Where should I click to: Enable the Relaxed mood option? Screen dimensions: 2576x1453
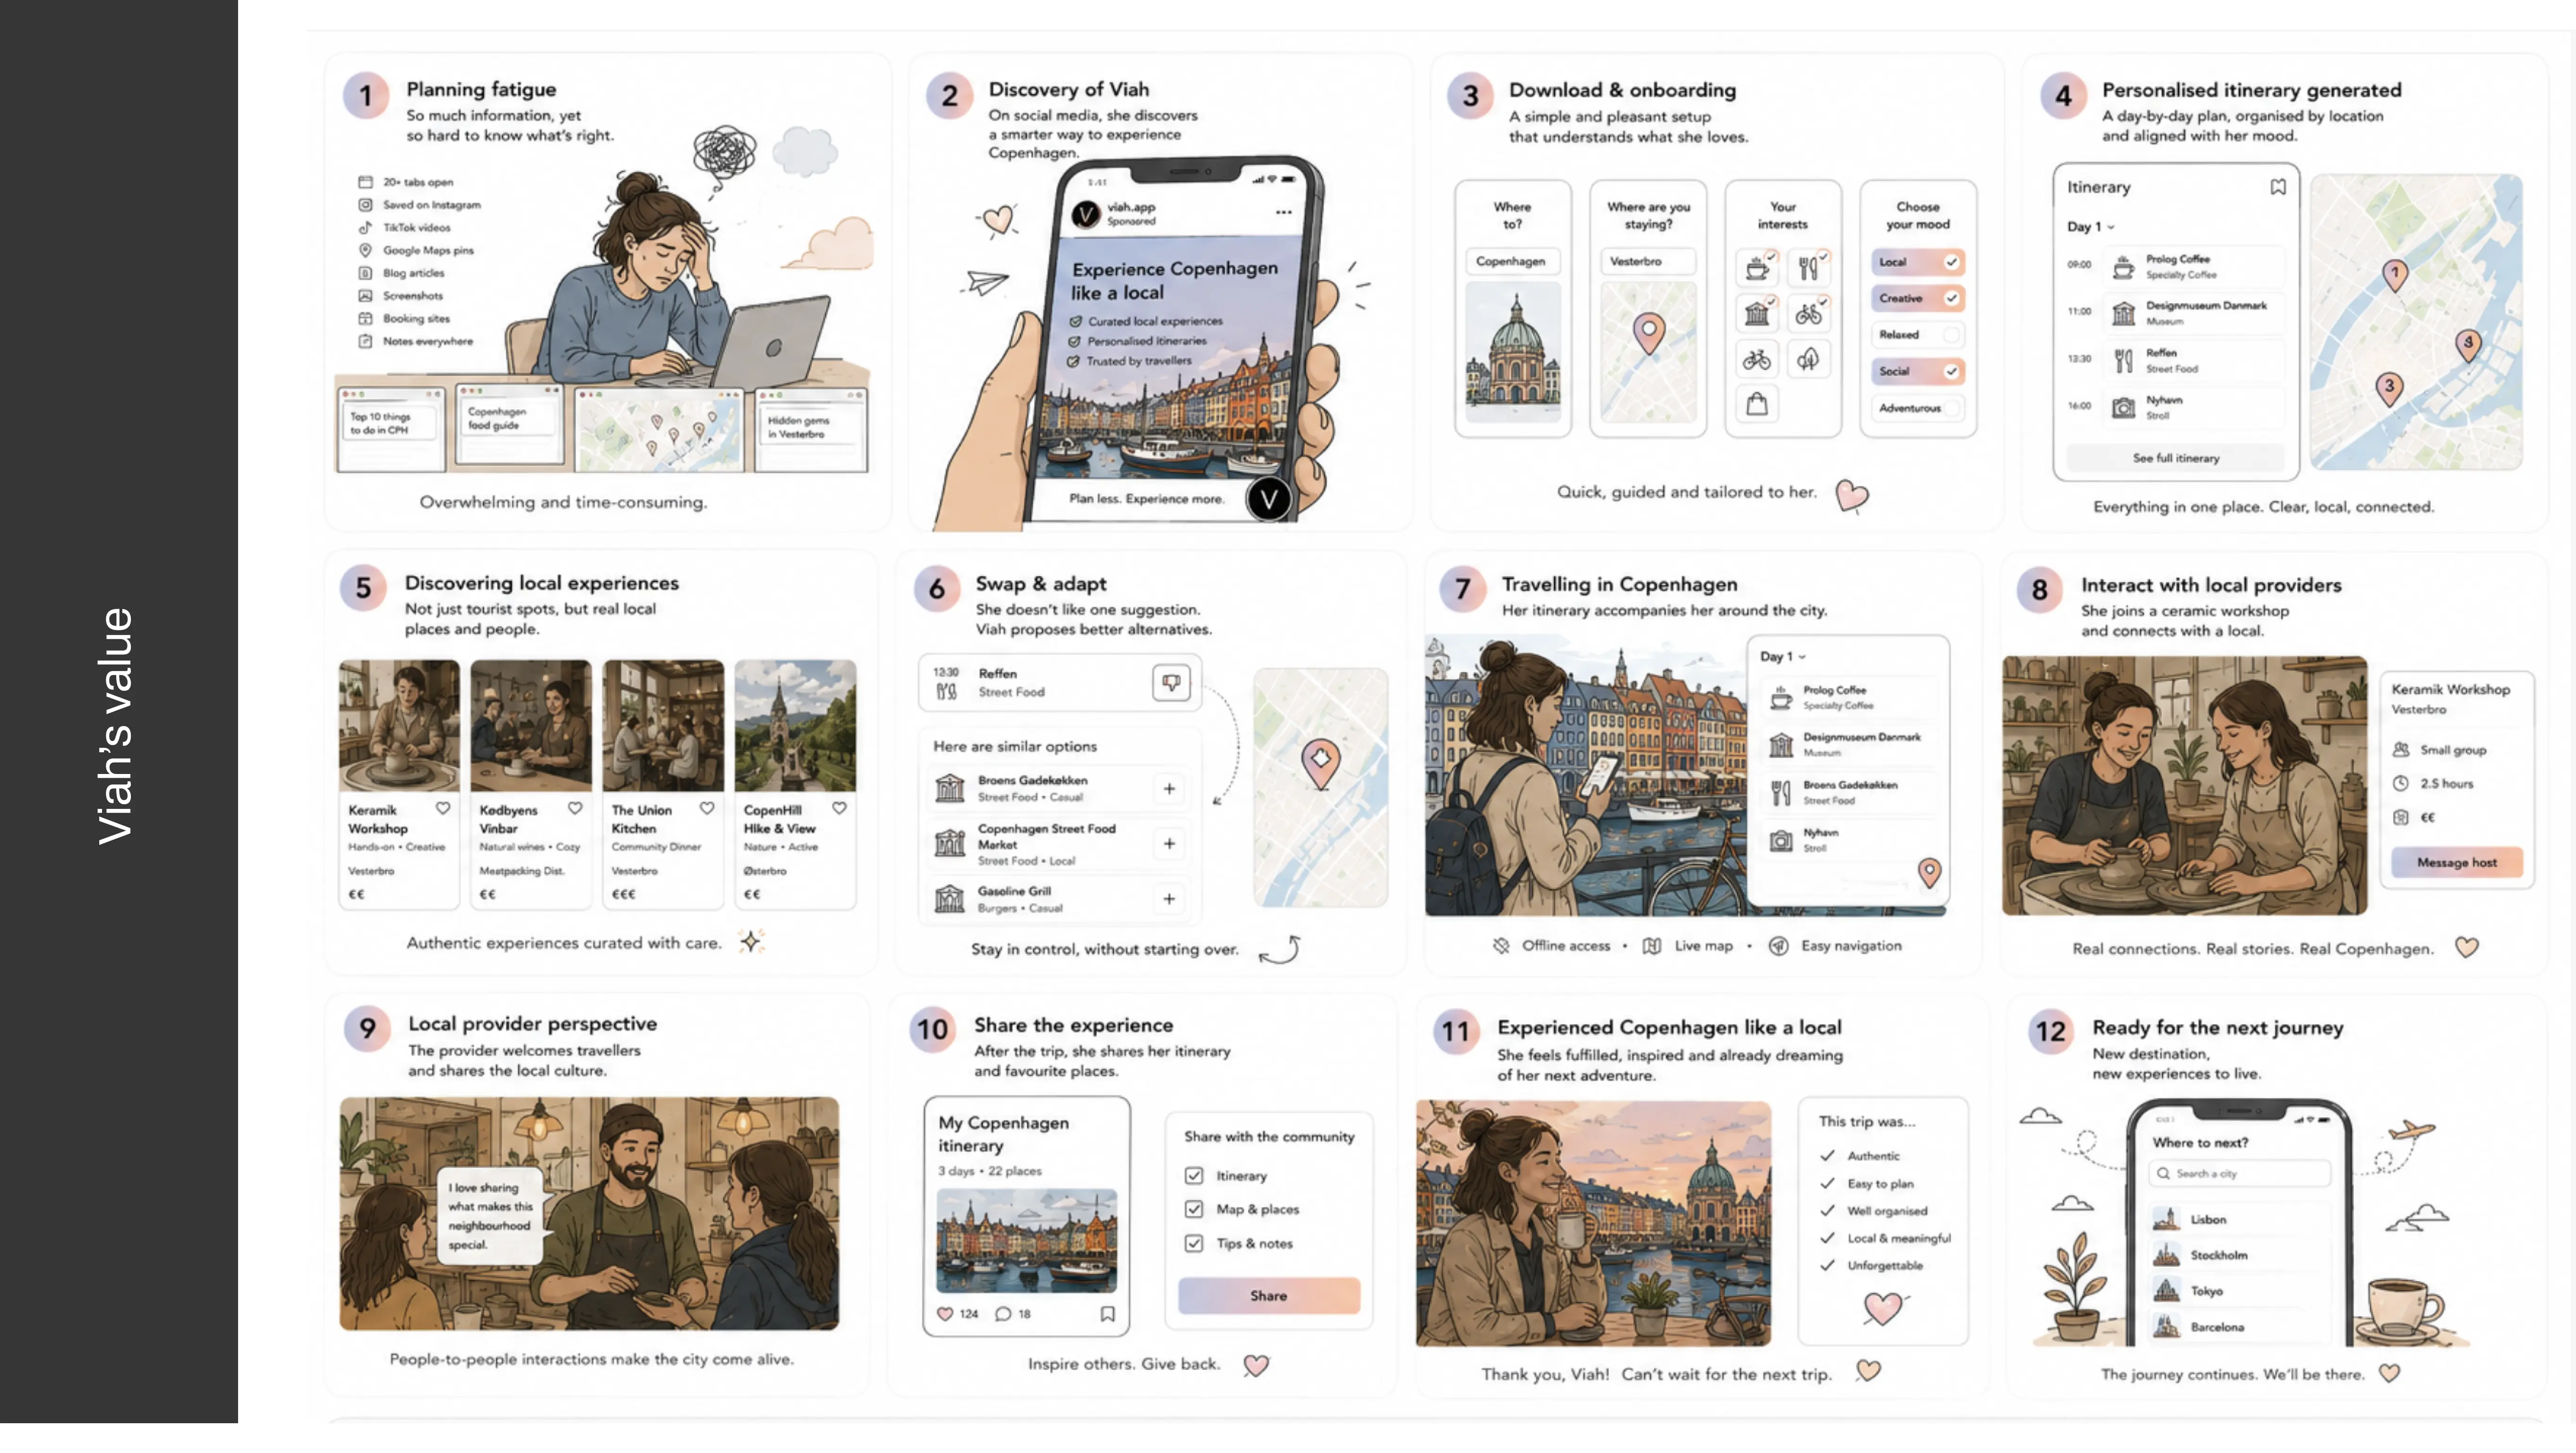point(1917,334)
